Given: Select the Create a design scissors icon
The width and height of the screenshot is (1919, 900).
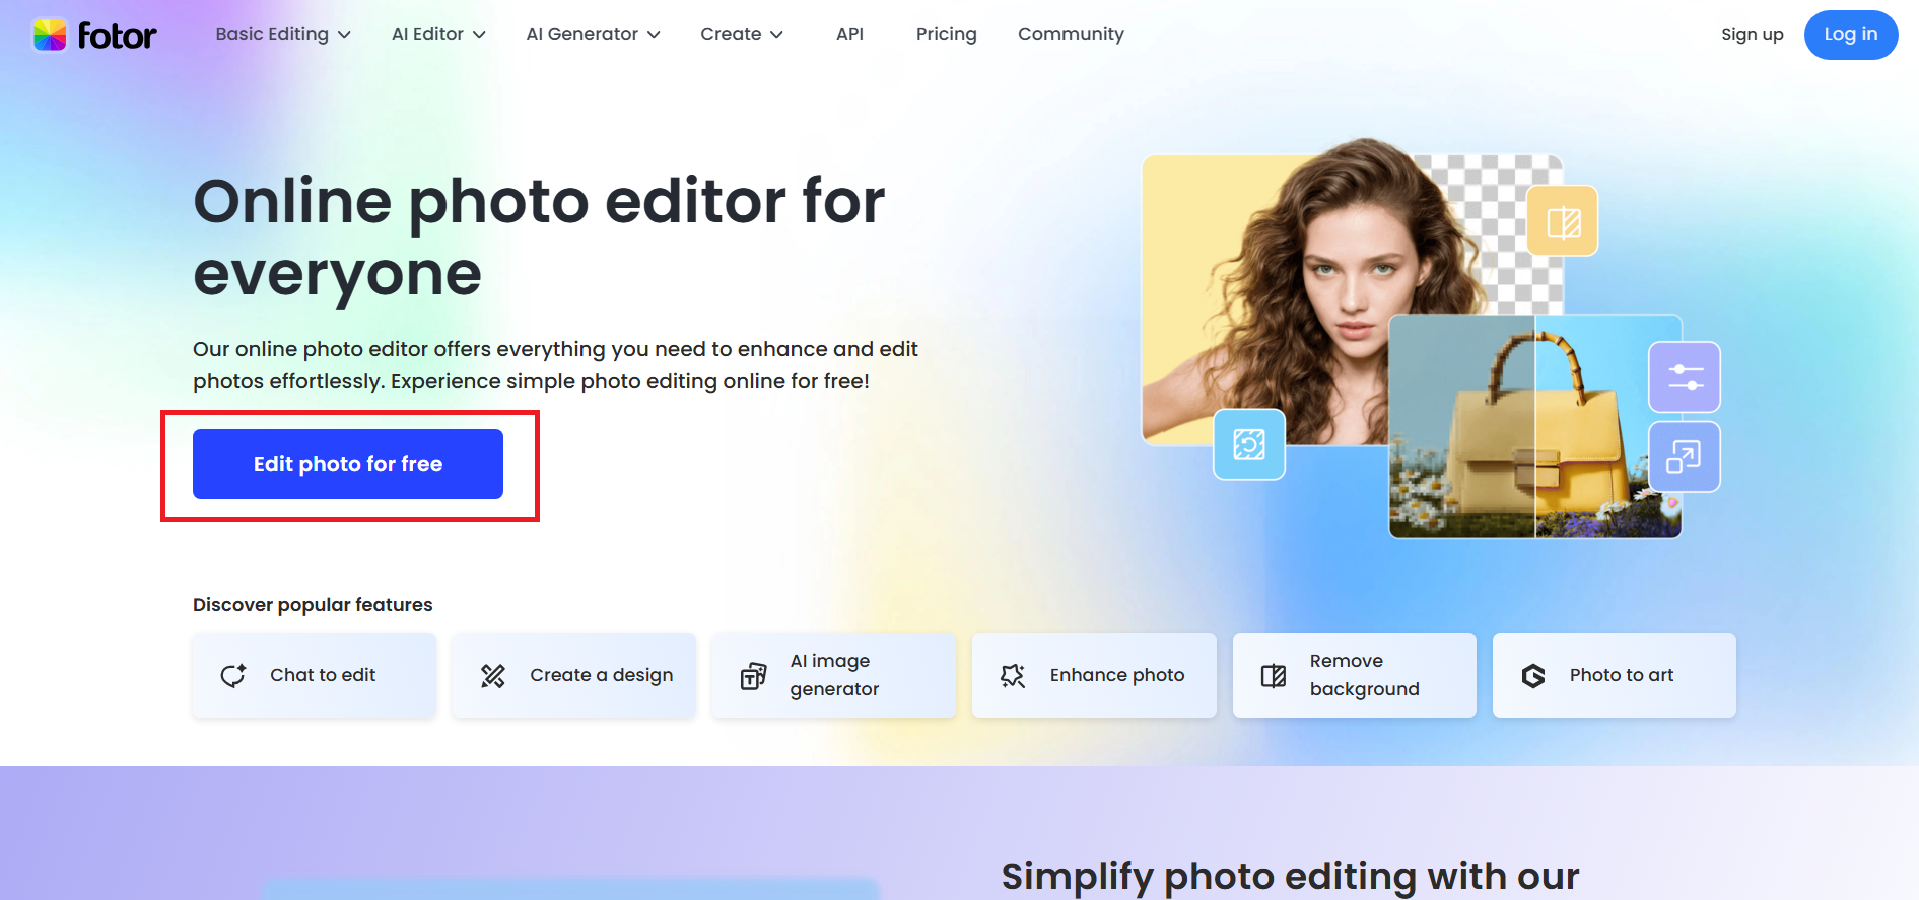Looking at the screenshot, I should [492, 675].
